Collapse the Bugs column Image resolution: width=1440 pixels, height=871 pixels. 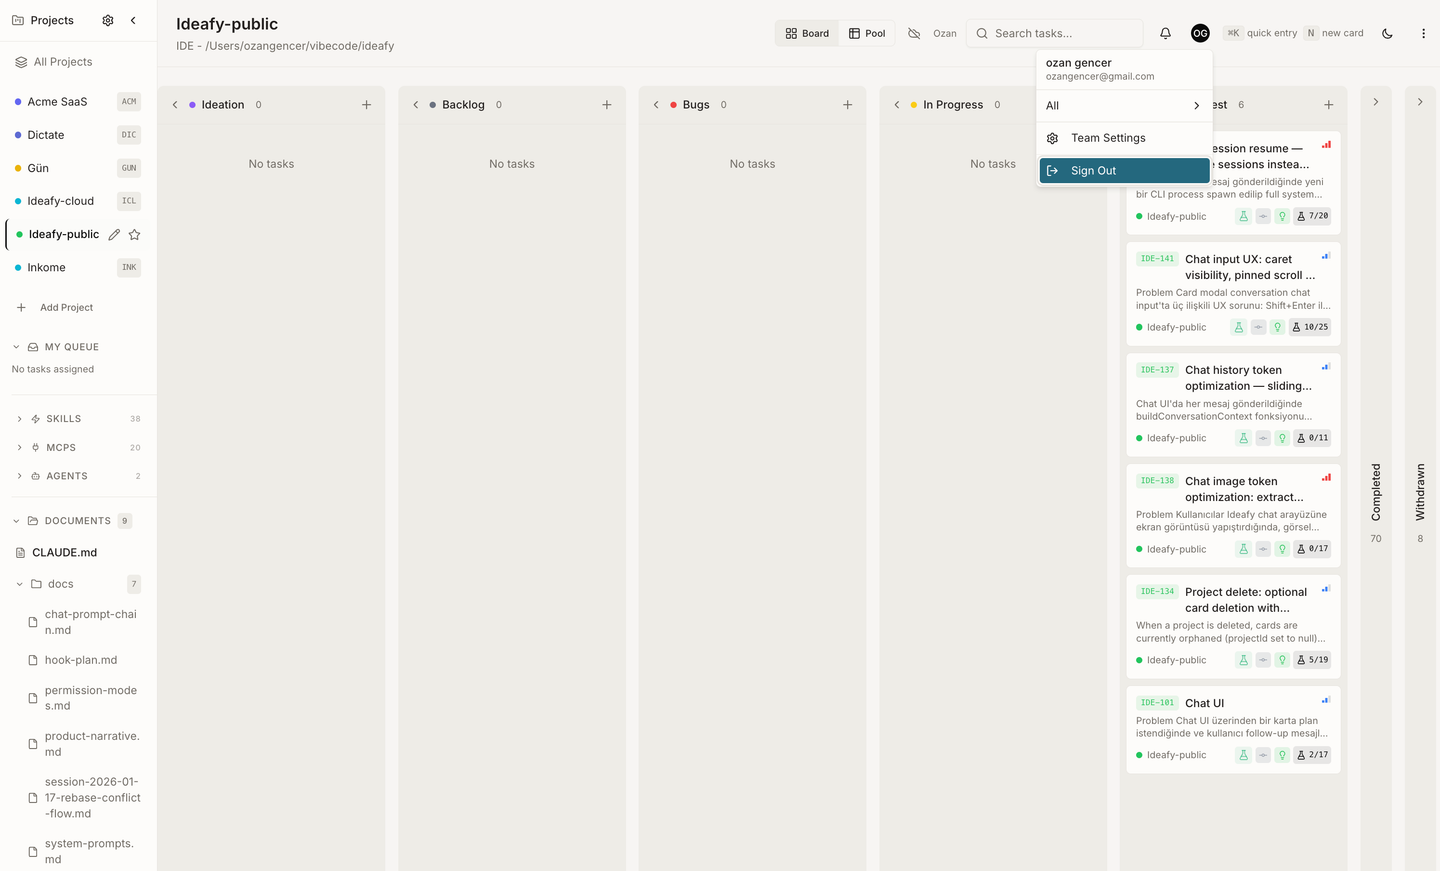click(656, 104)
